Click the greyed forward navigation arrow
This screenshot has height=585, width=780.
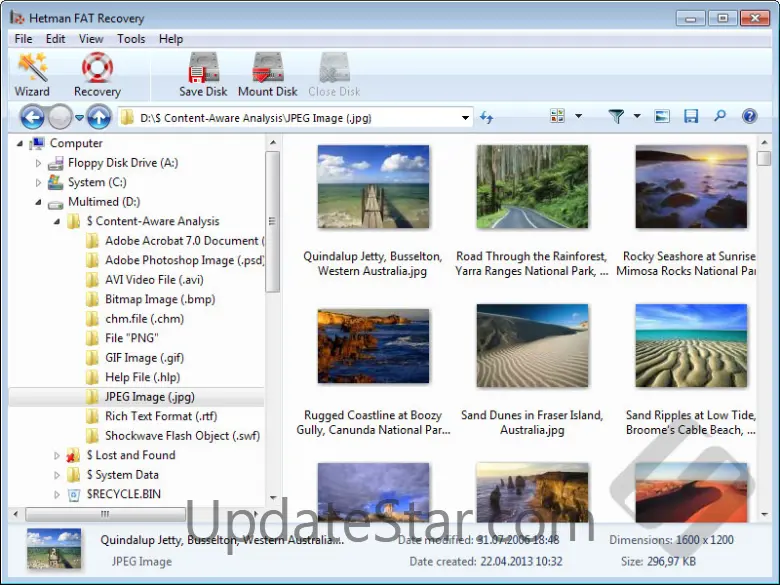pyautogui.click(x=60, y=118)
